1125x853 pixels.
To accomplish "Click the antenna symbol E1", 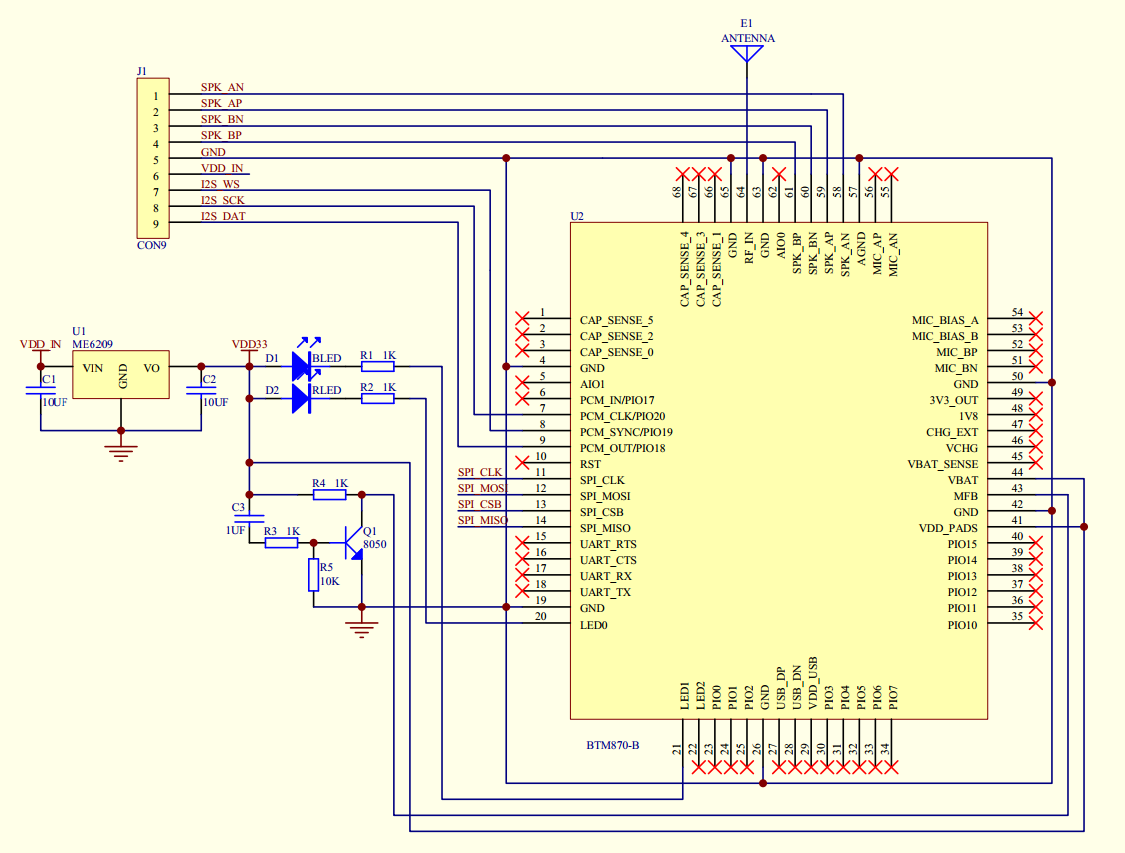I will pos(746,54).
